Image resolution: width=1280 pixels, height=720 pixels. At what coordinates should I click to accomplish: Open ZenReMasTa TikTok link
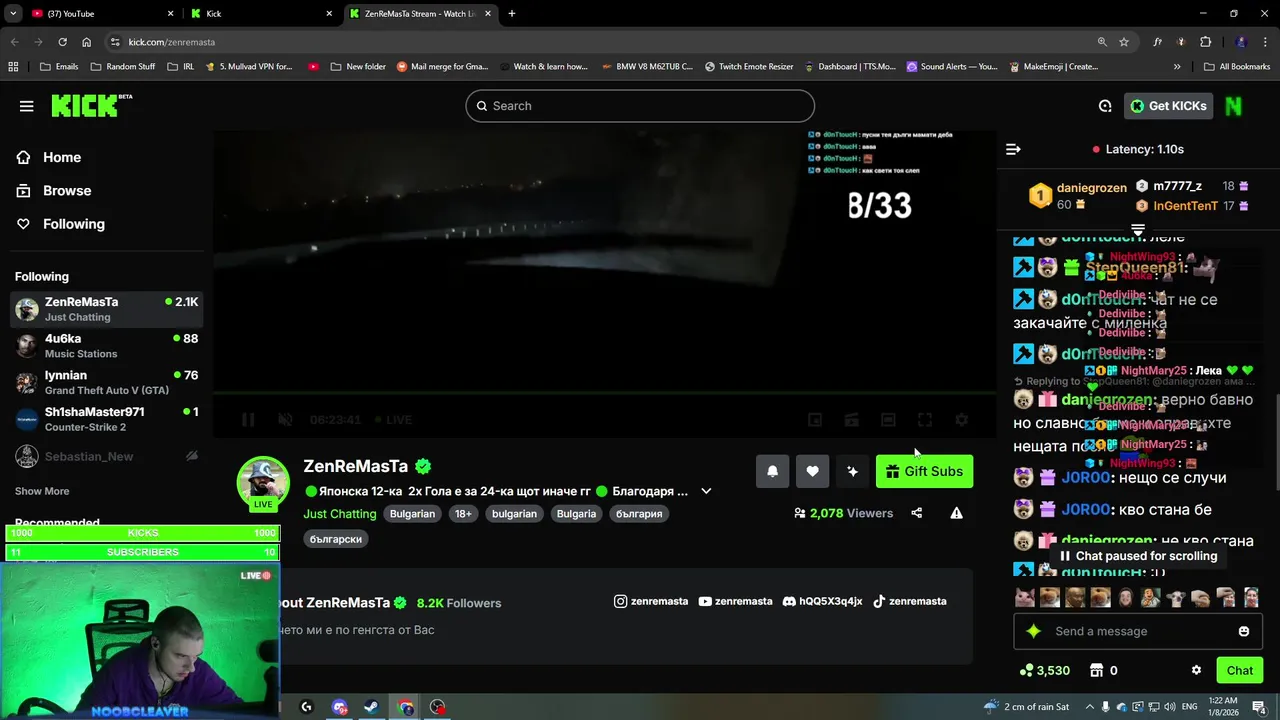pos(909,601)
